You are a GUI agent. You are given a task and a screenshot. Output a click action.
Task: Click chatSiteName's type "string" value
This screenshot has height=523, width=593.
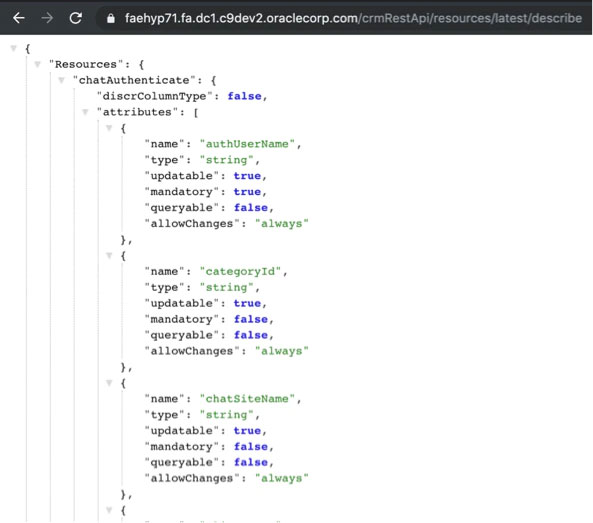(227, 414)
